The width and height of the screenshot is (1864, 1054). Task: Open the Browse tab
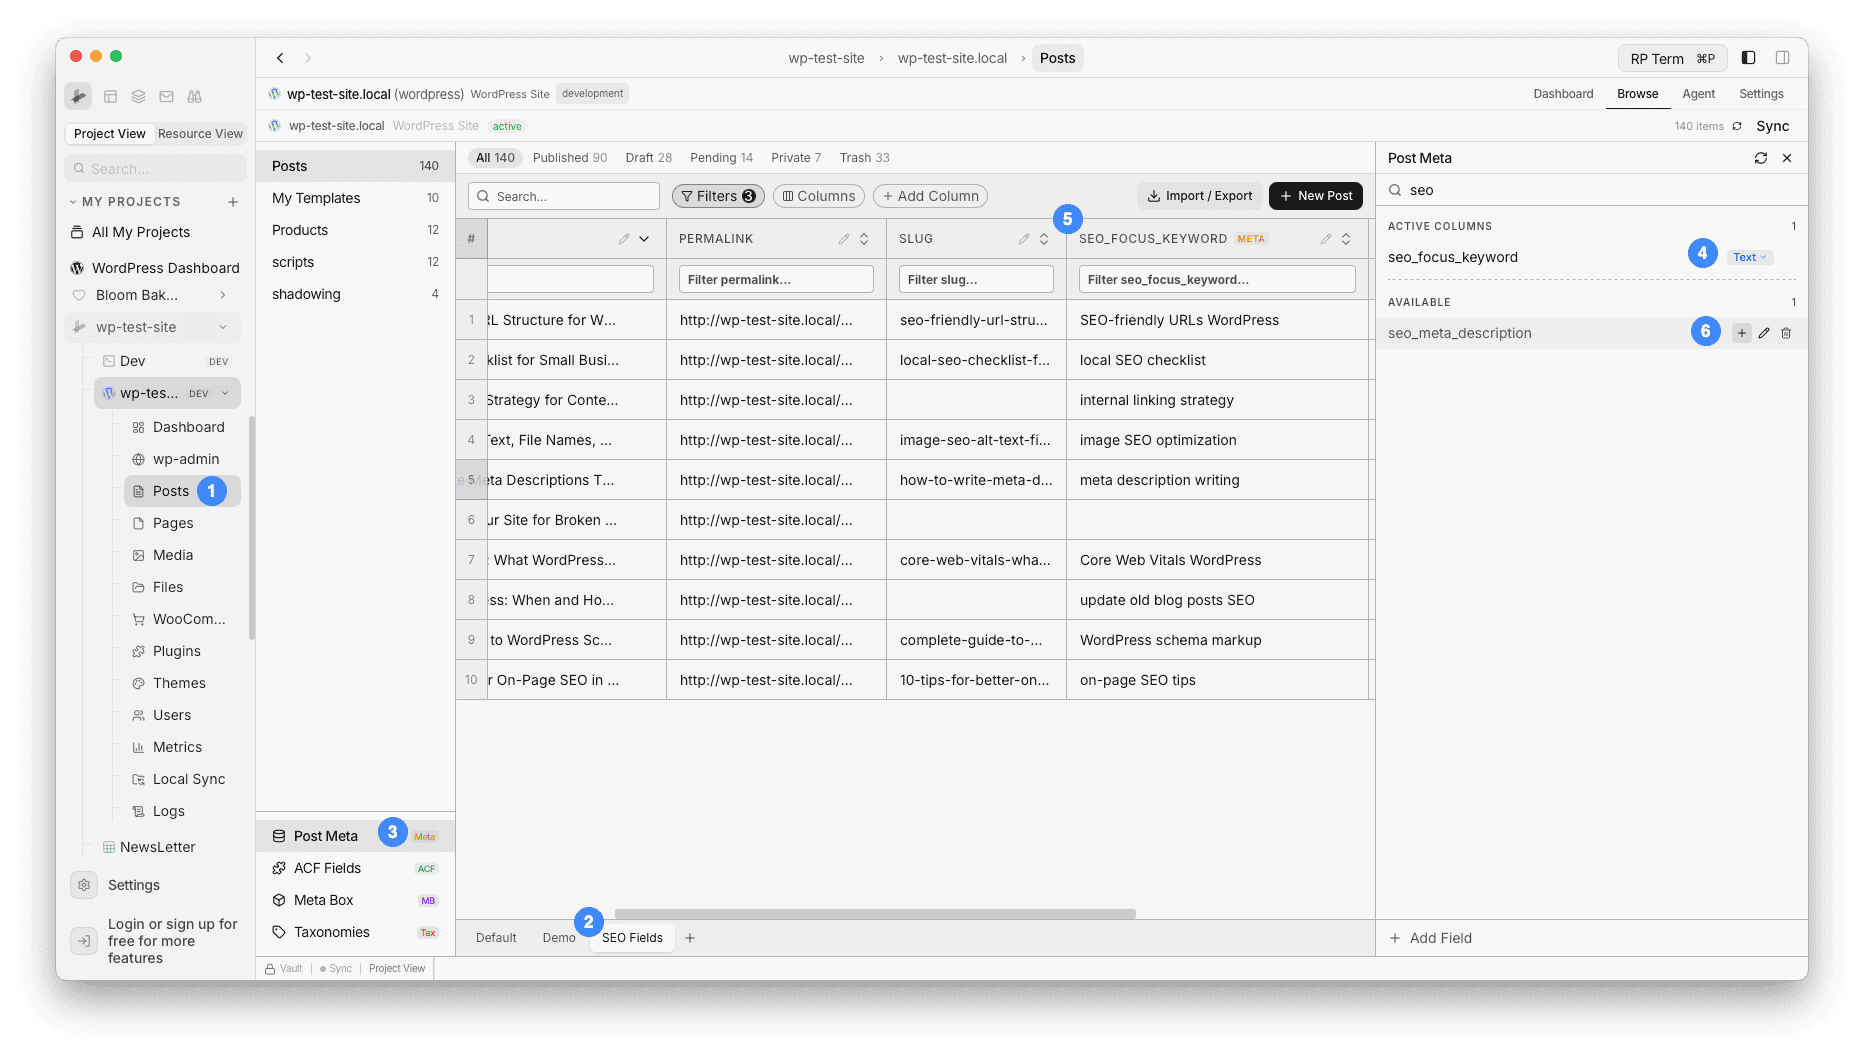tap(1638, 94)
